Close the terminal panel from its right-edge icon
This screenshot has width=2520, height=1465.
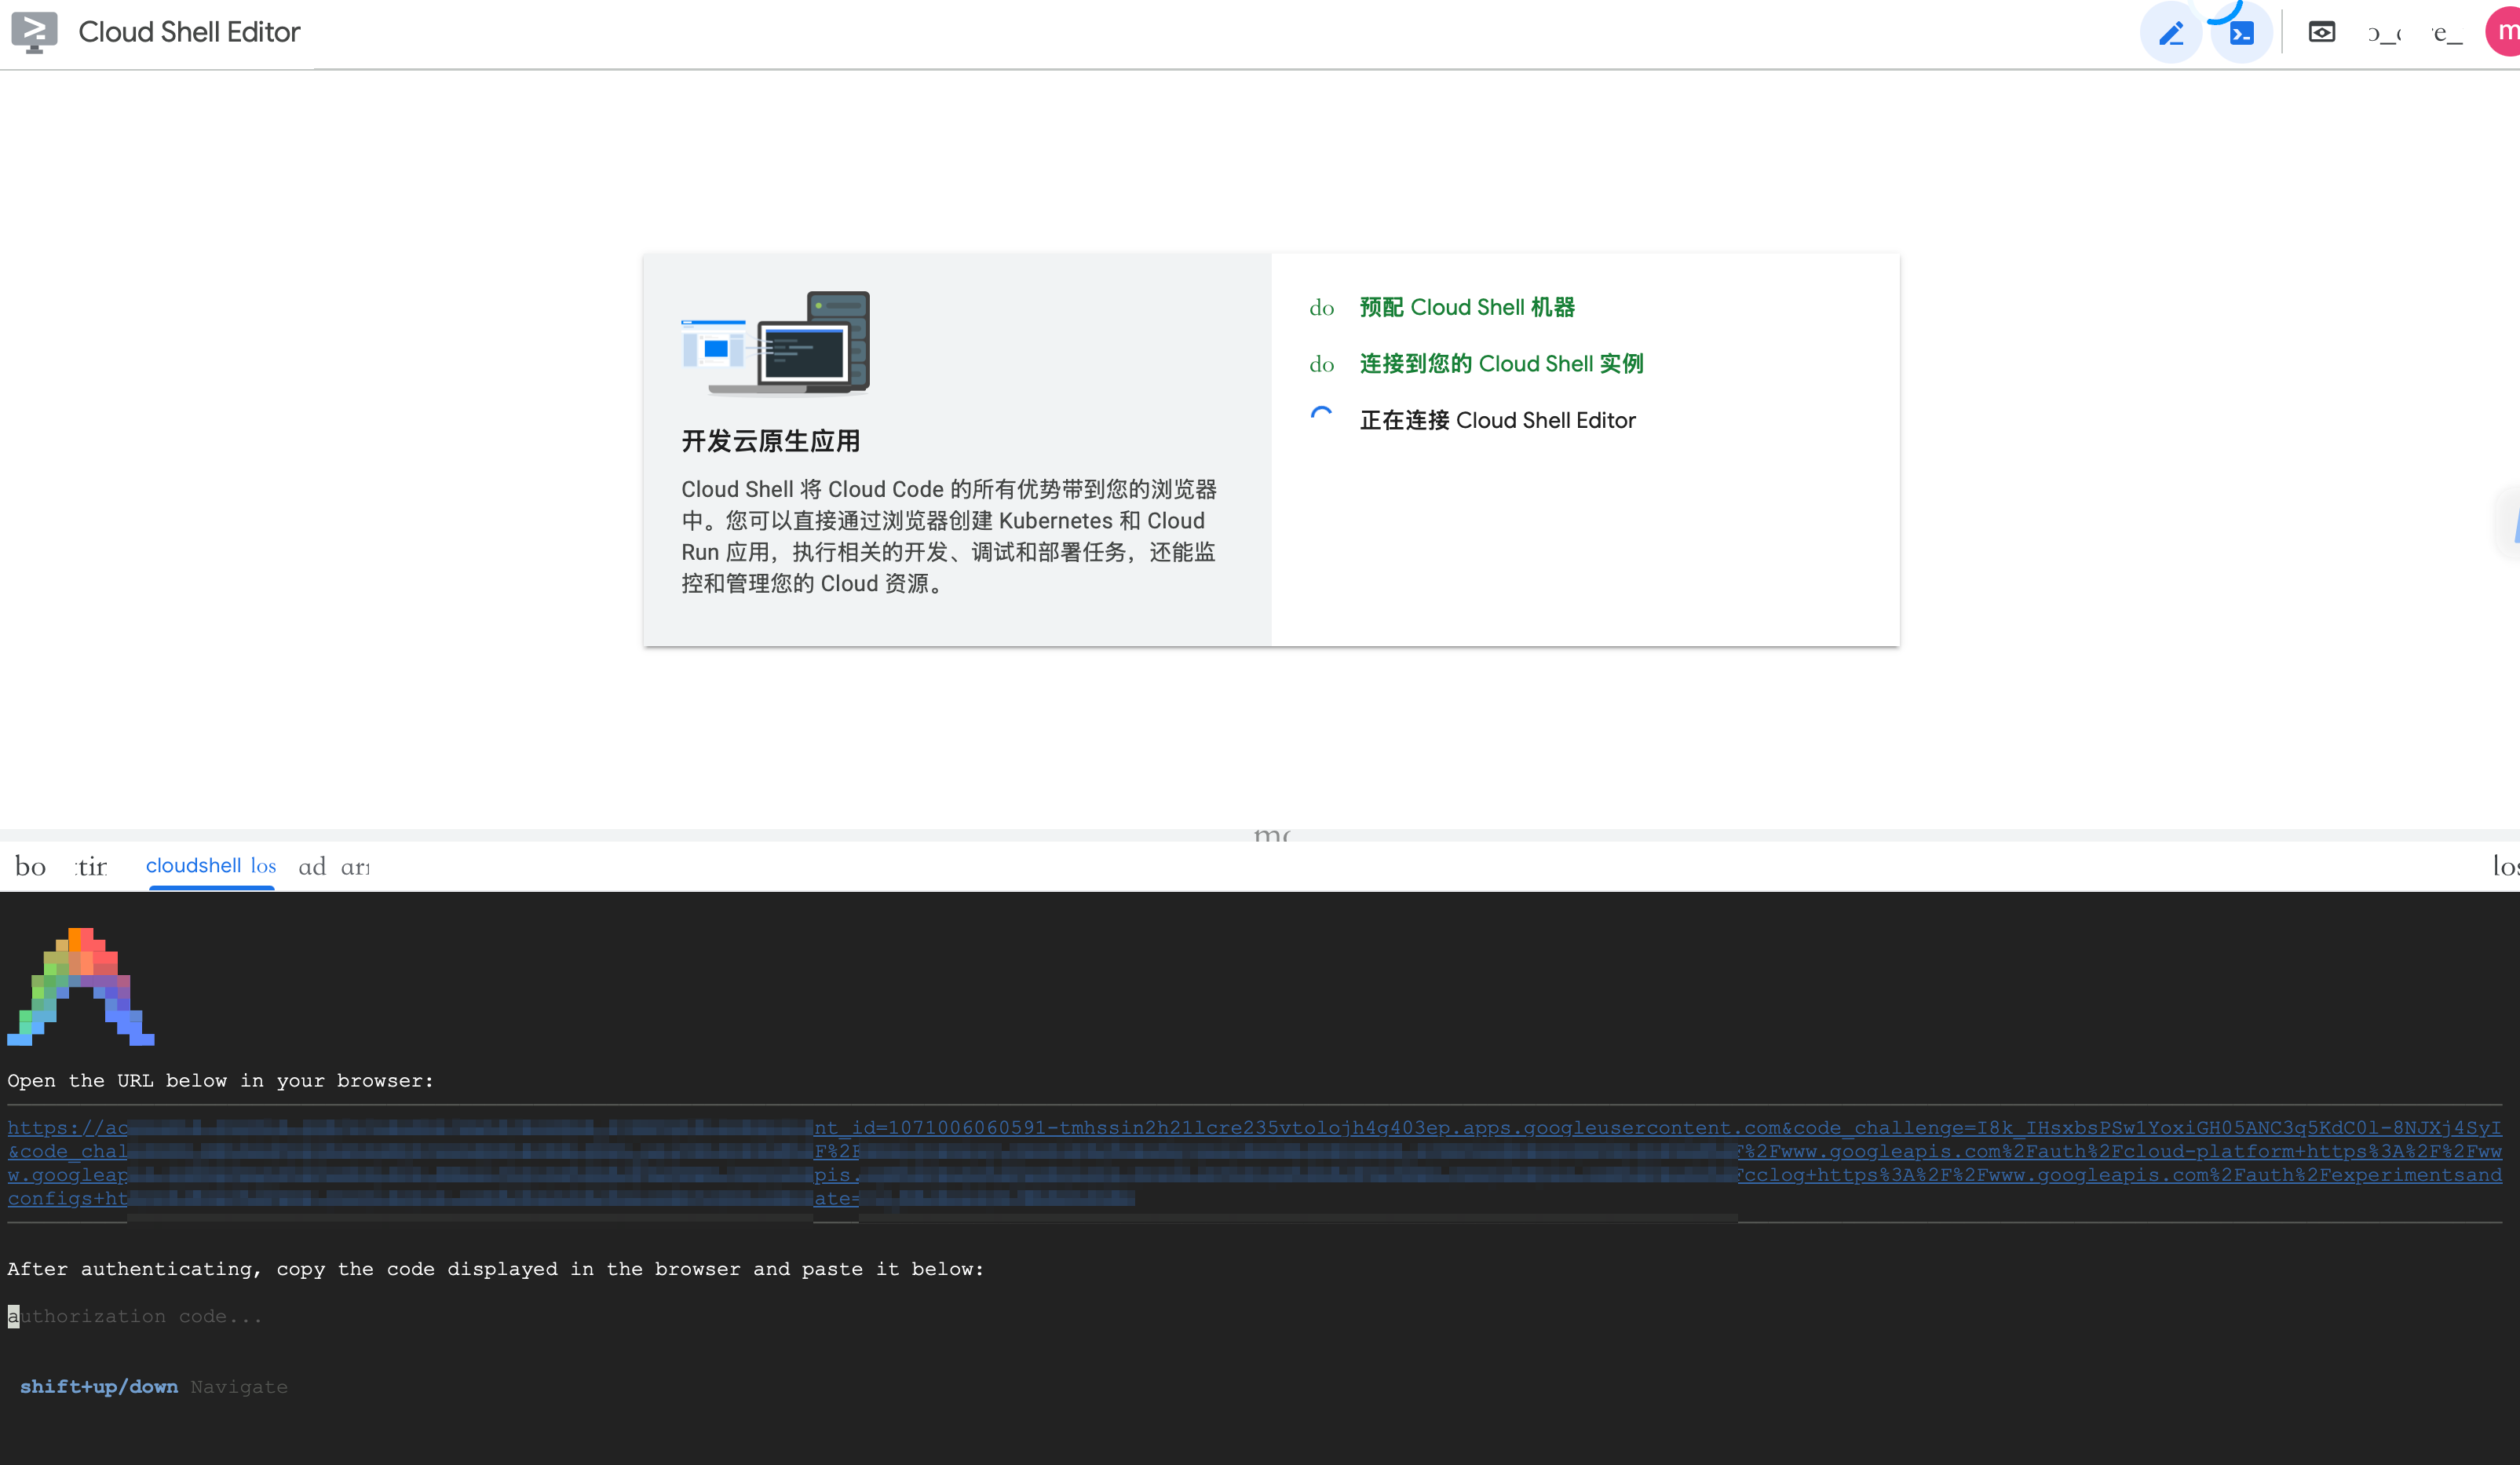click(x=2505, y=866)
